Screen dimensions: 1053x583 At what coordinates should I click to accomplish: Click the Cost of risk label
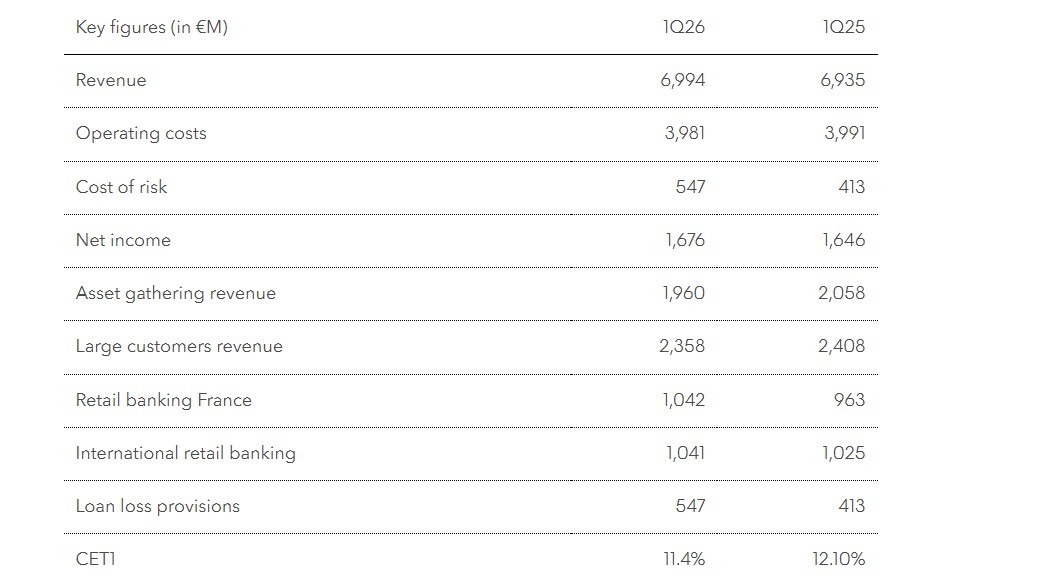coord(122,187)
